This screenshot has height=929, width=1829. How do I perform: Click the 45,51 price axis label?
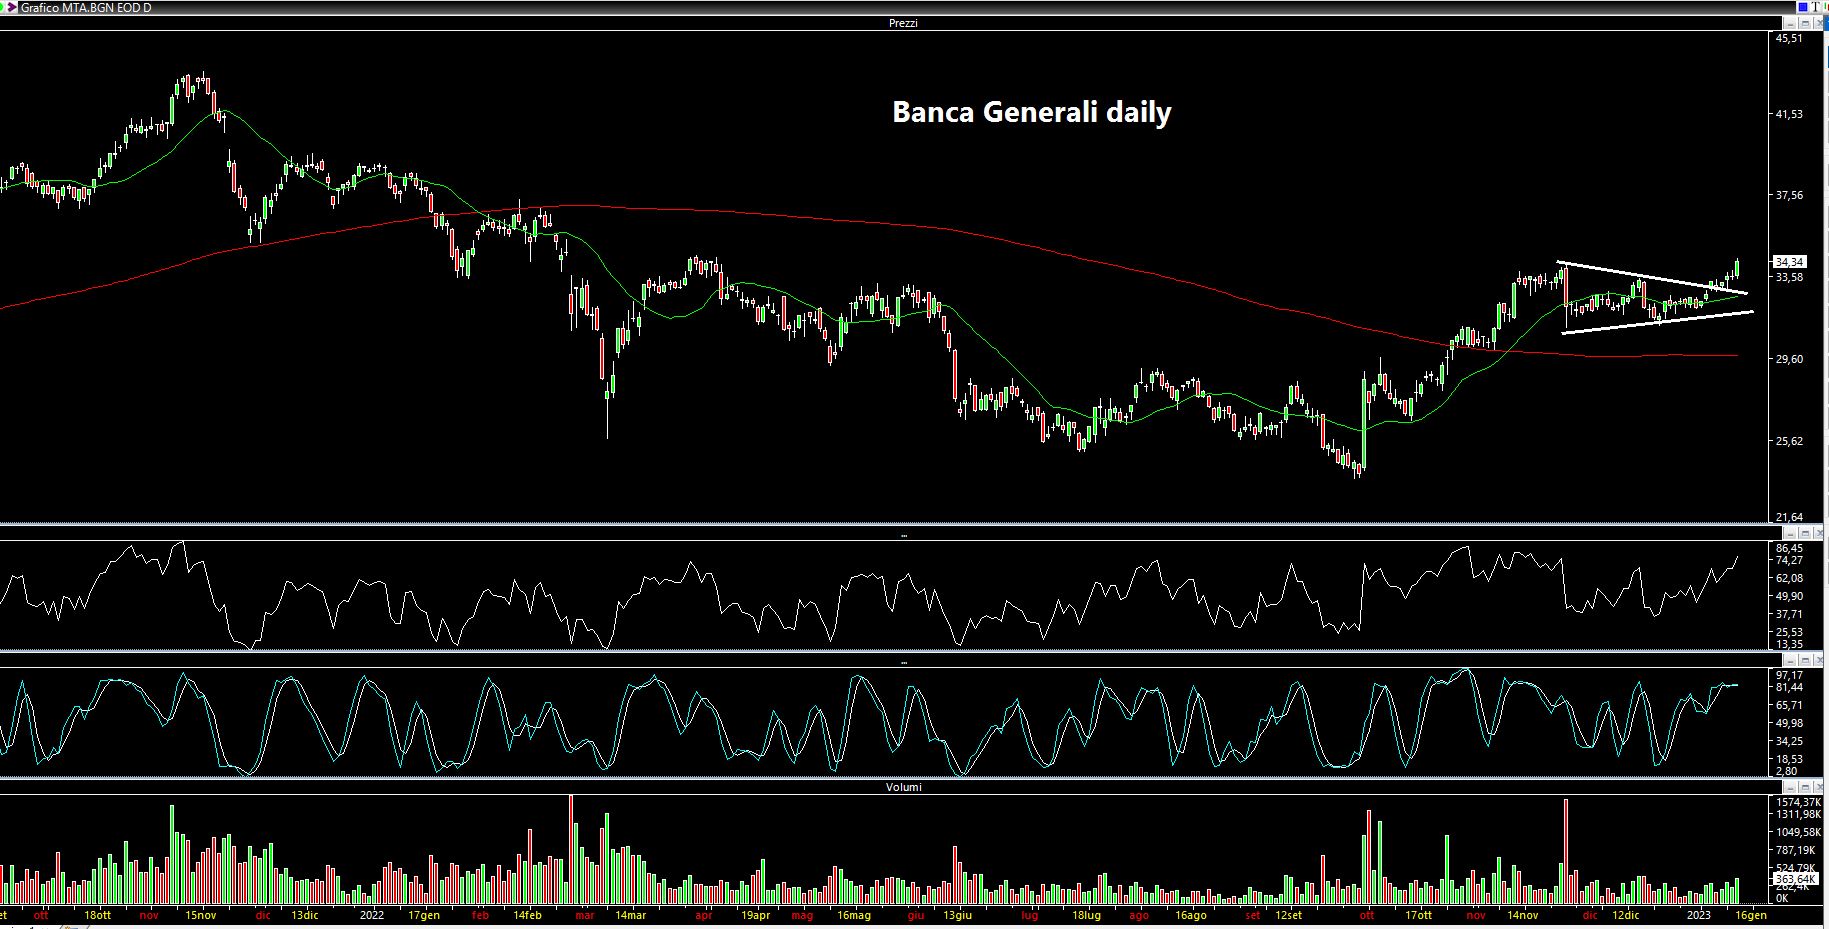(x=1789, y=39)
